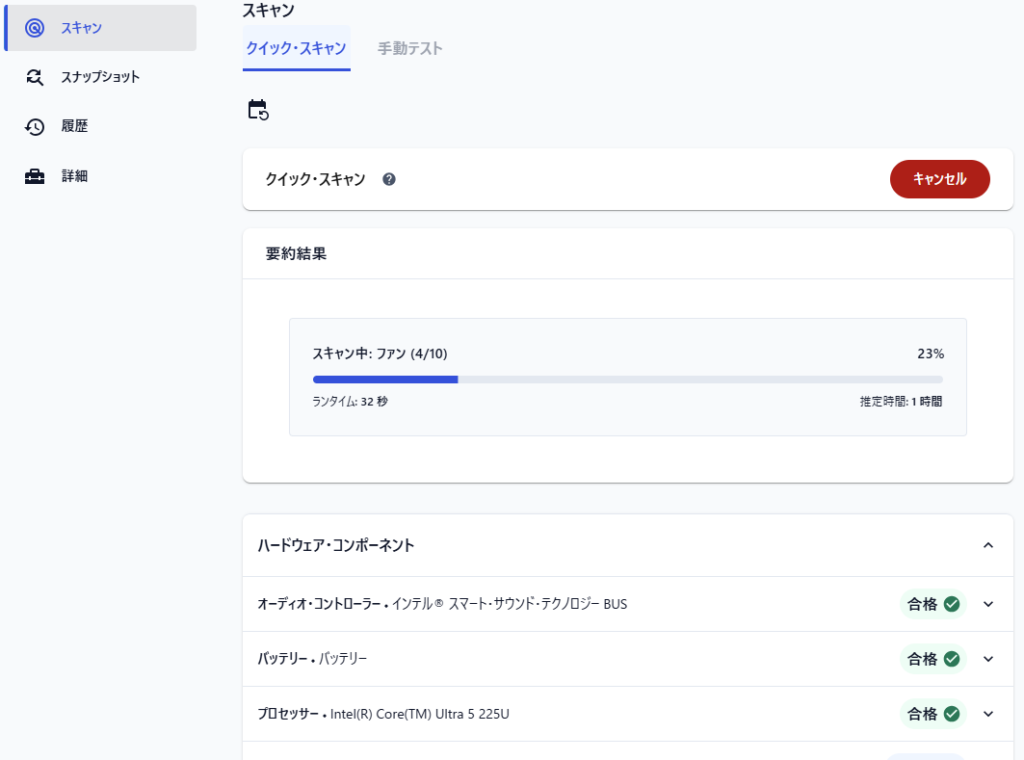The width and height of the screenshot is (1024, 760).
Task: Go to 履歴 label in the sidebar
Action: (75, 127)
